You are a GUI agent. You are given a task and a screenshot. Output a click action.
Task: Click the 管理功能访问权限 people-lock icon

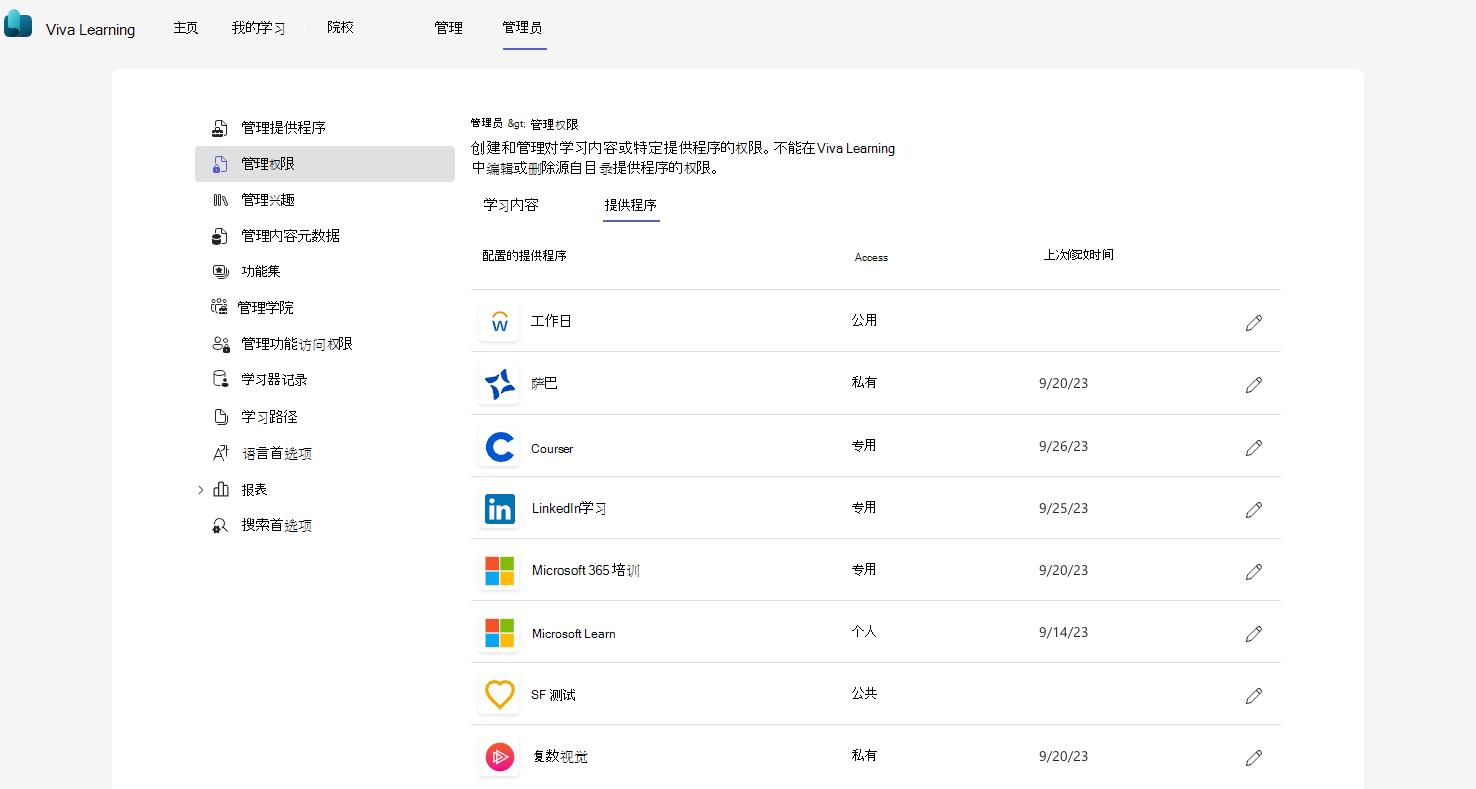[x=220, y=344]
